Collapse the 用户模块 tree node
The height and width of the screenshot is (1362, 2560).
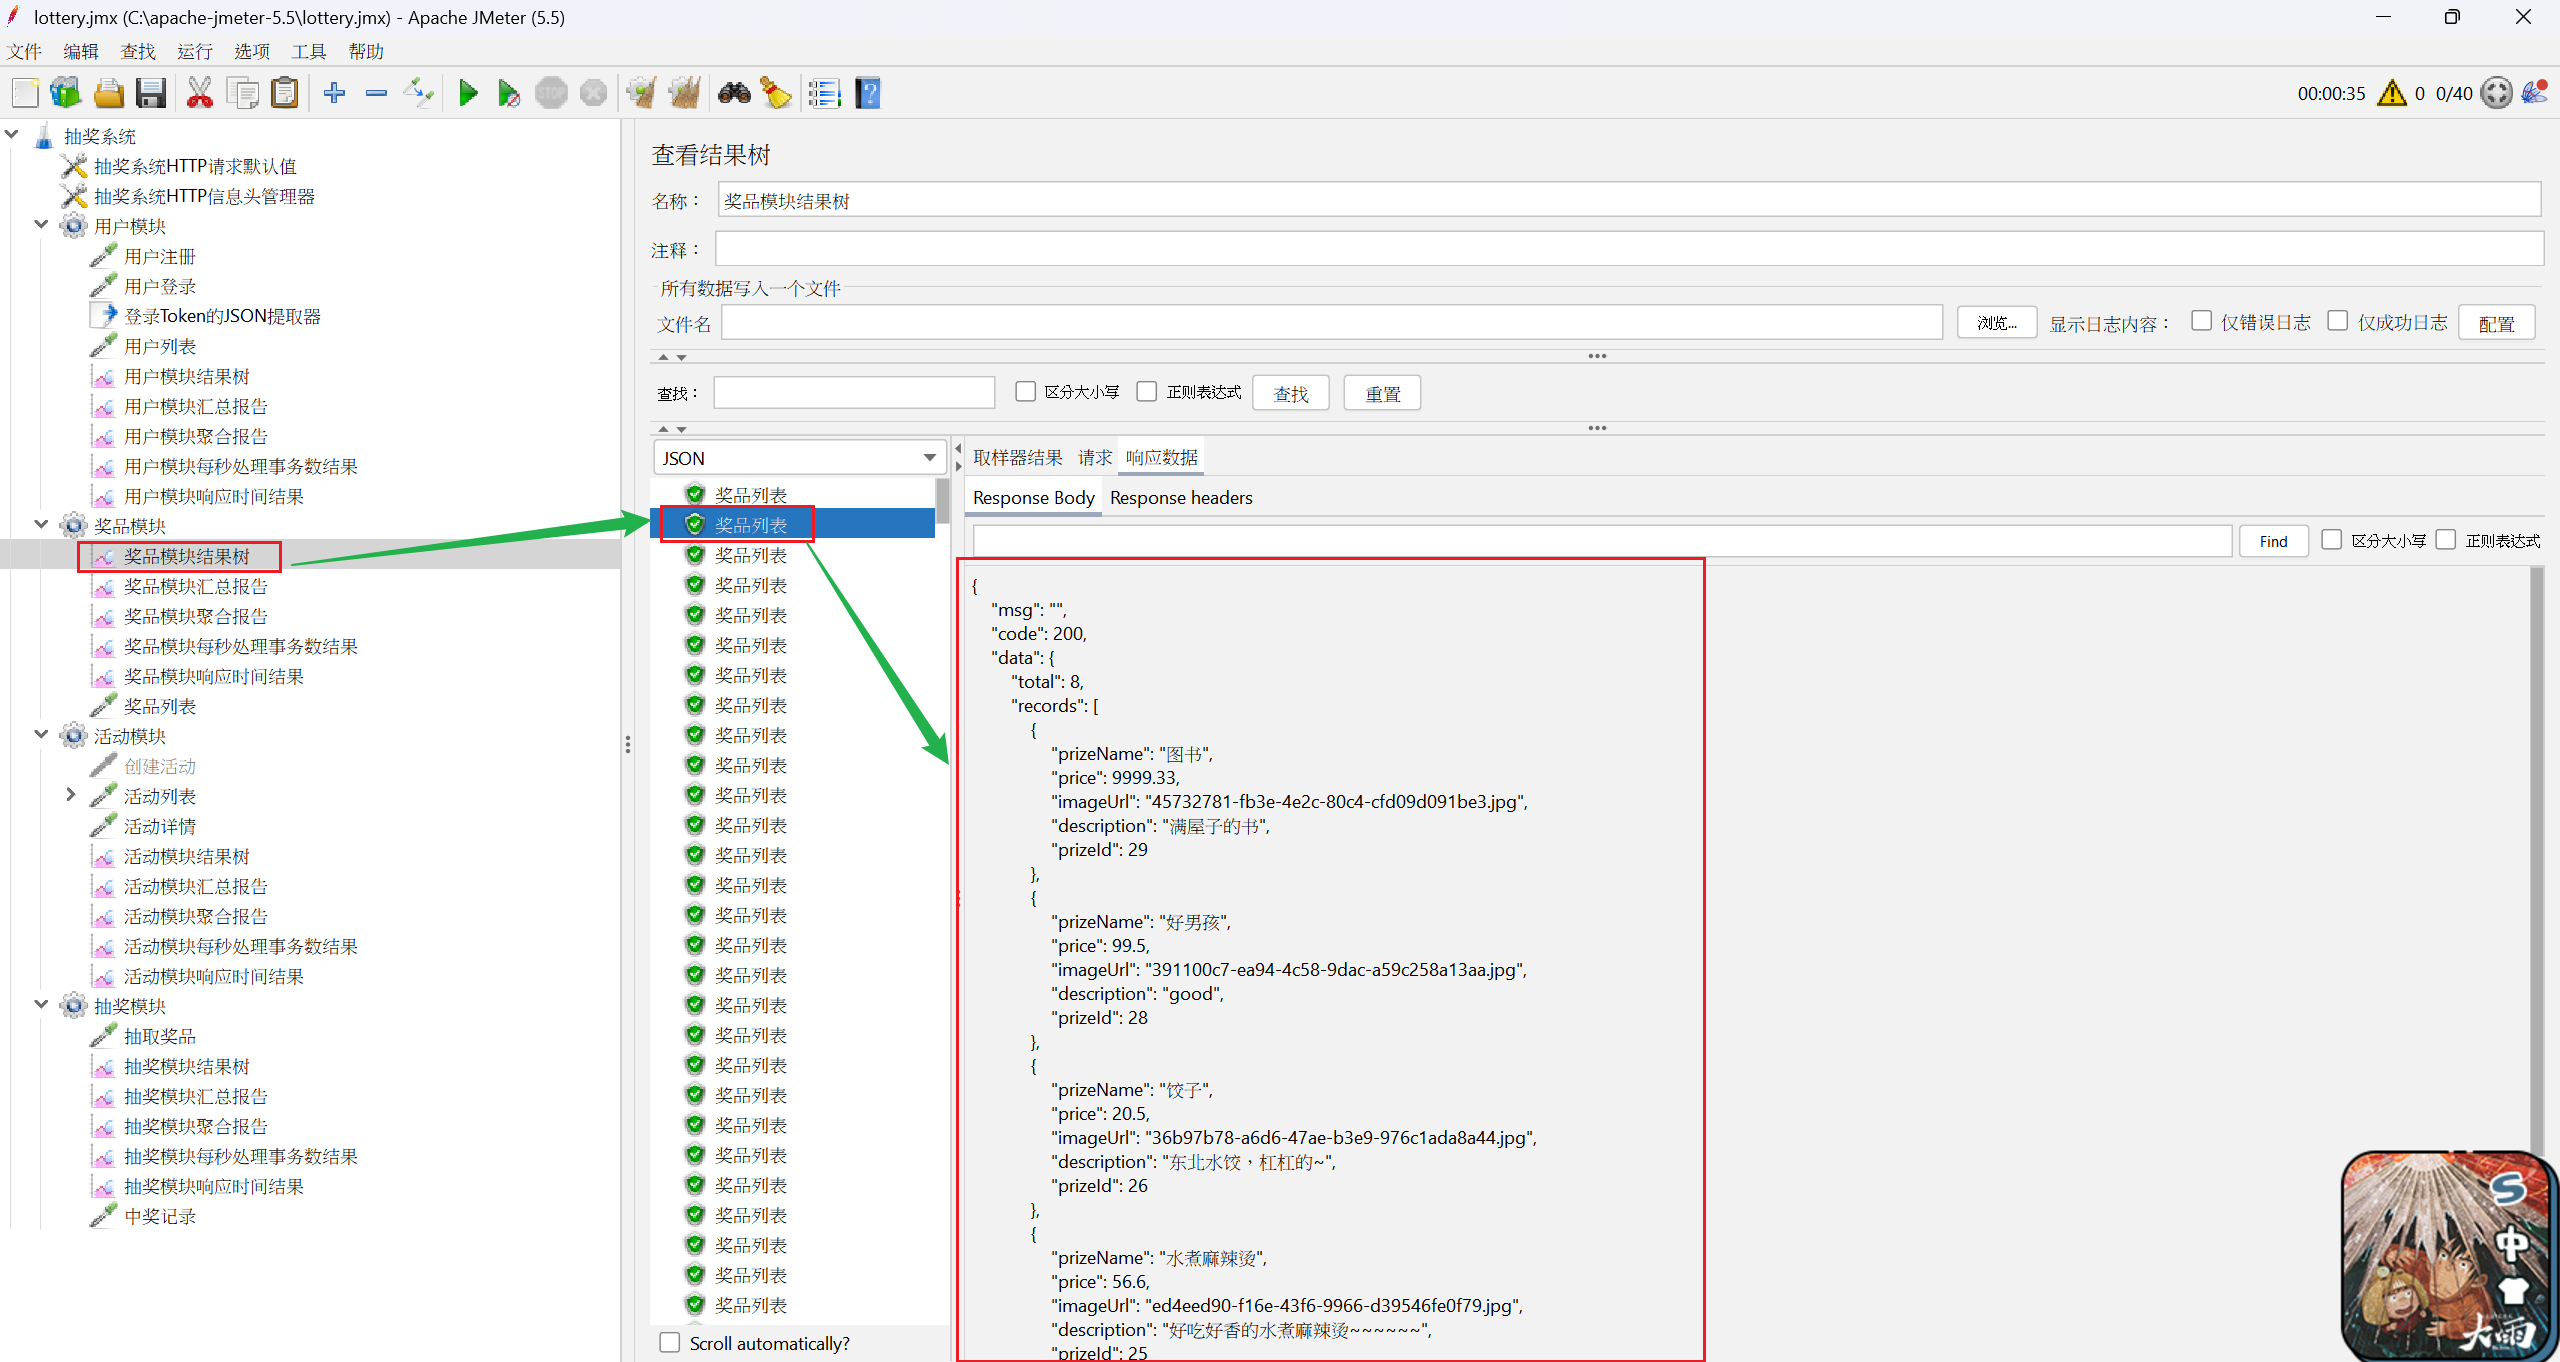(x=41, y=225)
